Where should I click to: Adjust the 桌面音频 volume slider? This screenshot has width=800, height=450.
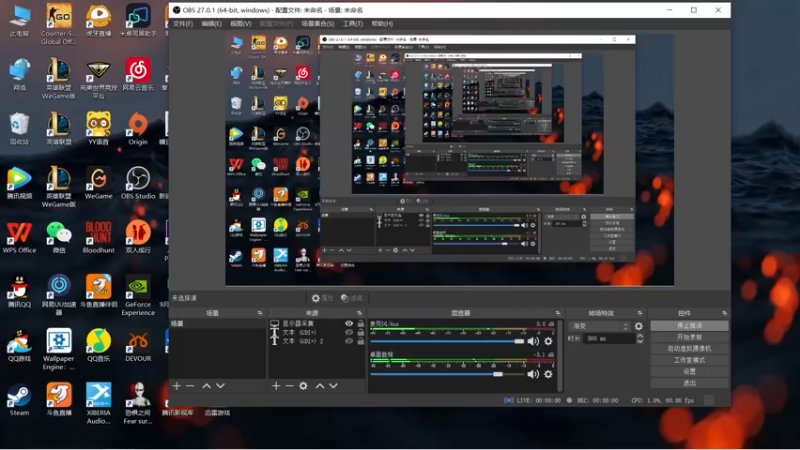(447, 374)
